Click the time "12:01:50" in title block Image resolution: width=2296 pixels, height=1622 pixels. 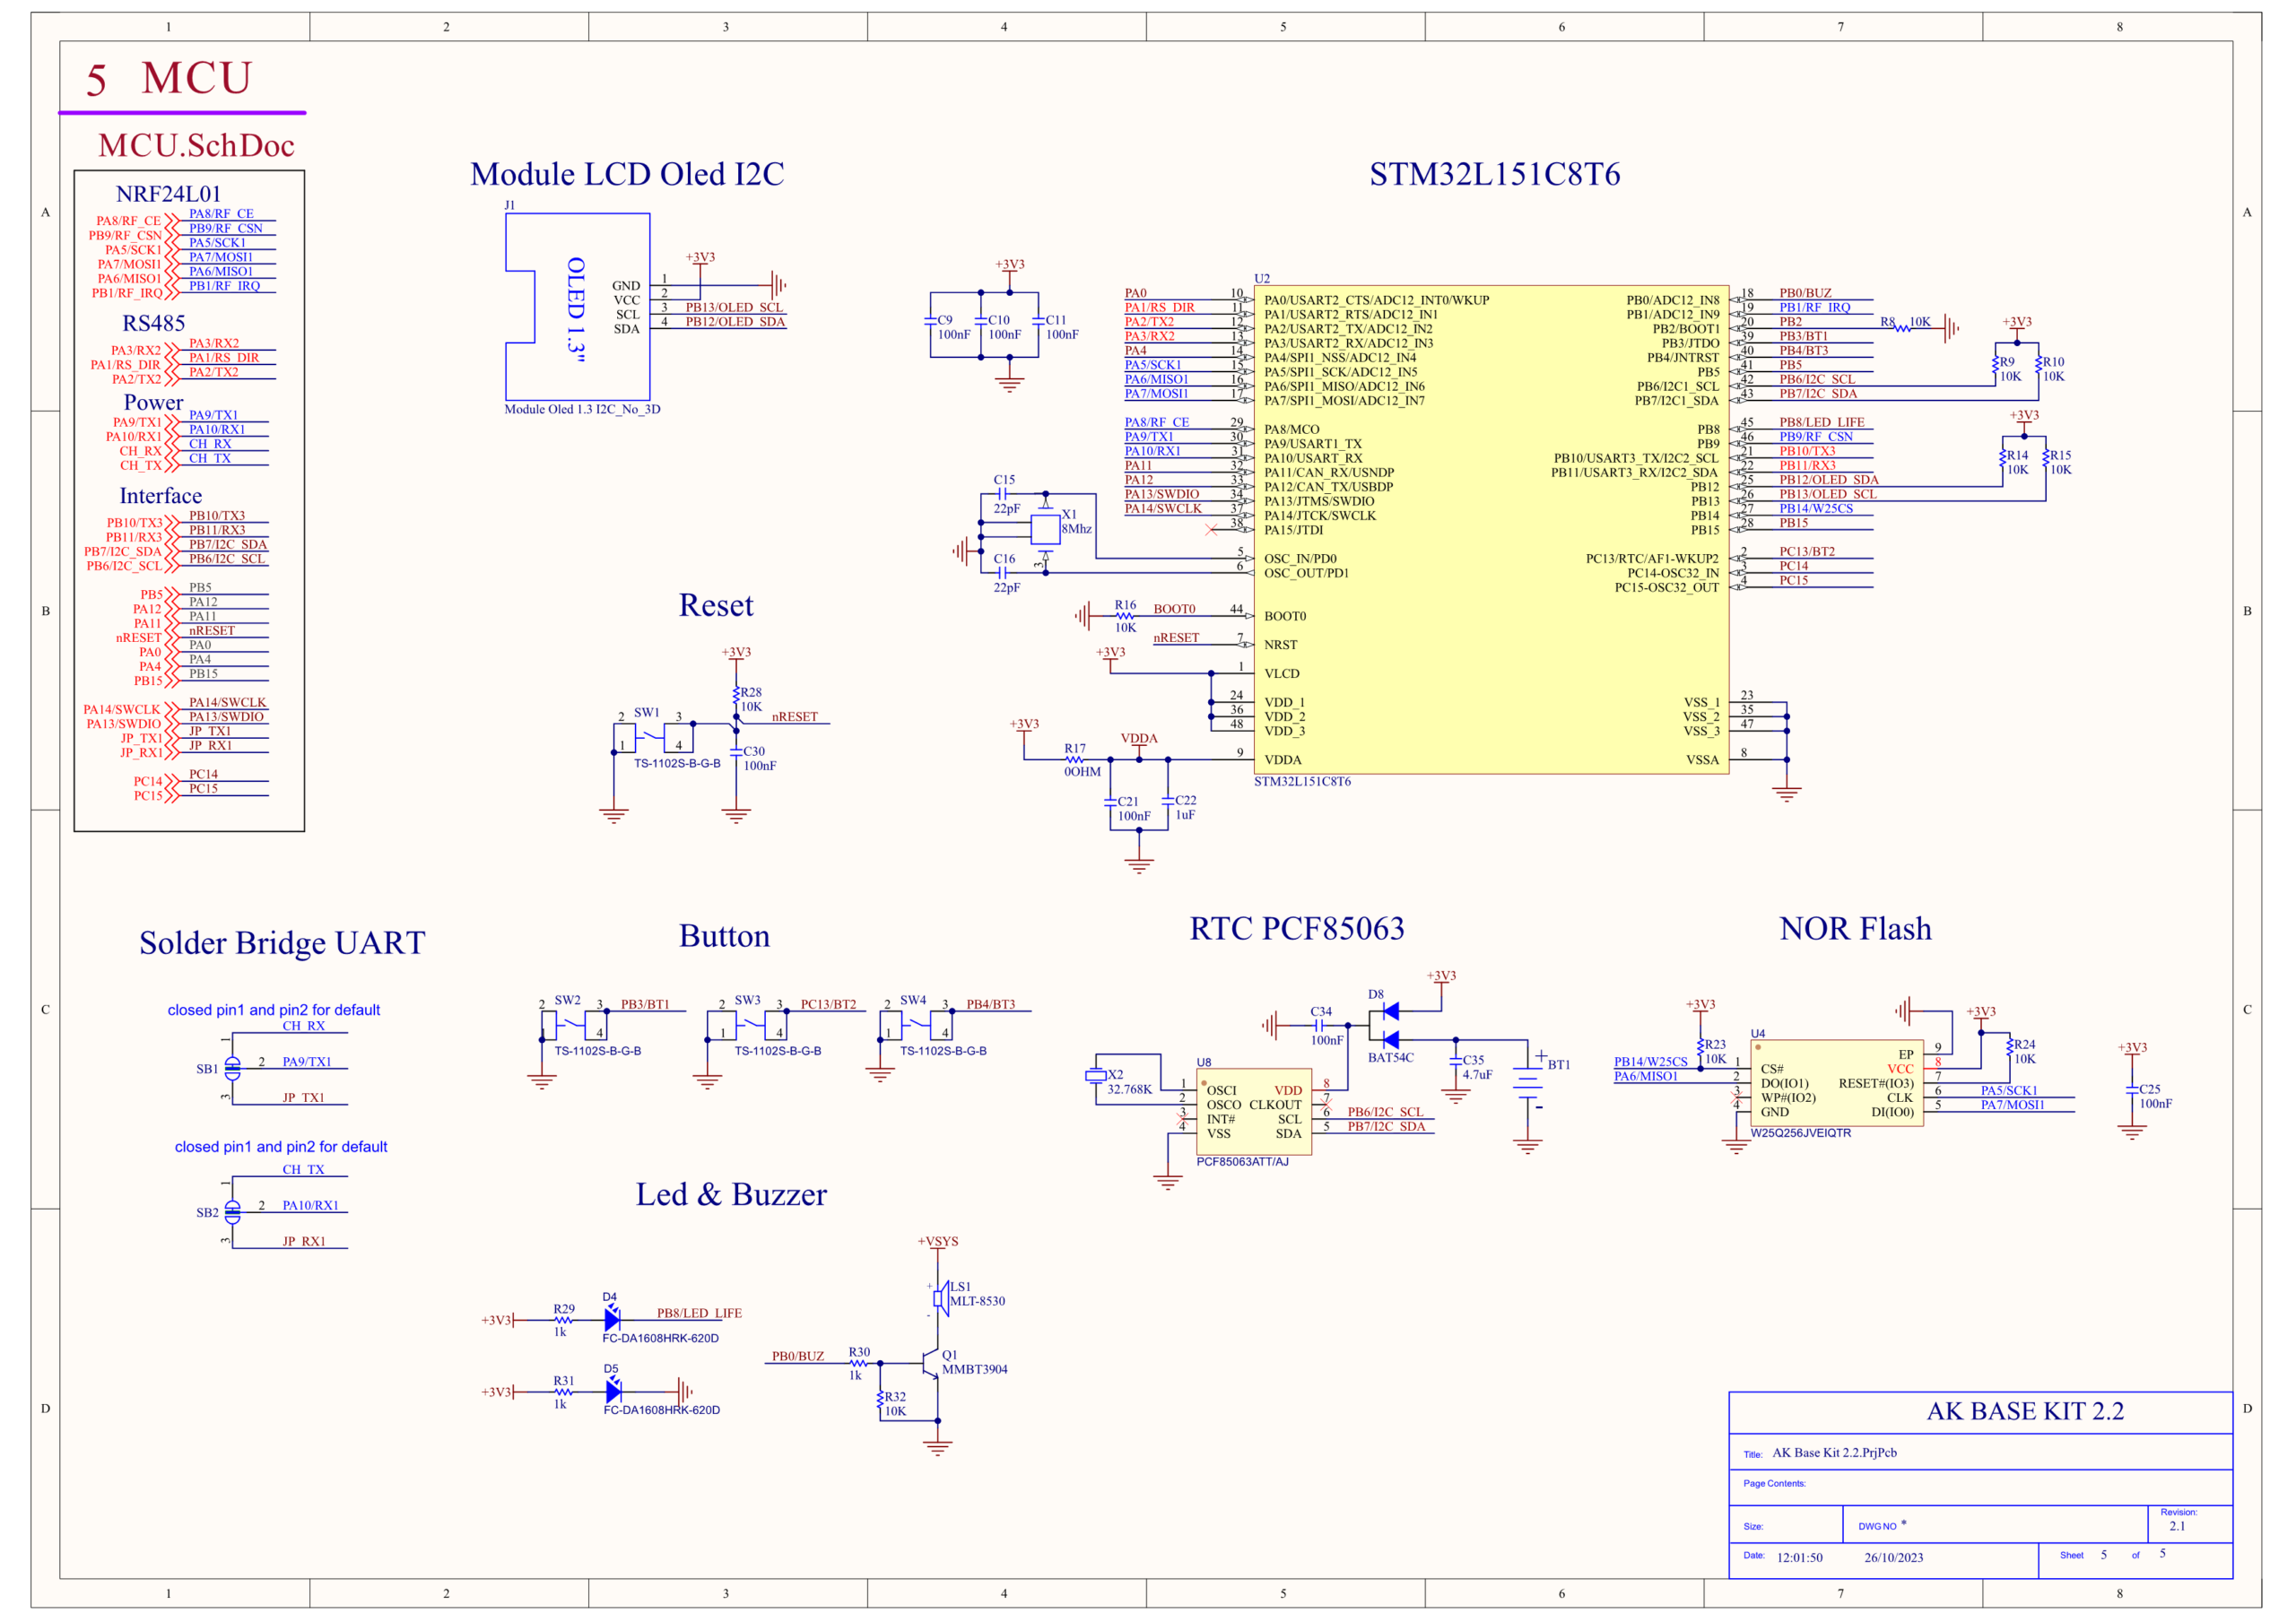pos(1799,1557)
